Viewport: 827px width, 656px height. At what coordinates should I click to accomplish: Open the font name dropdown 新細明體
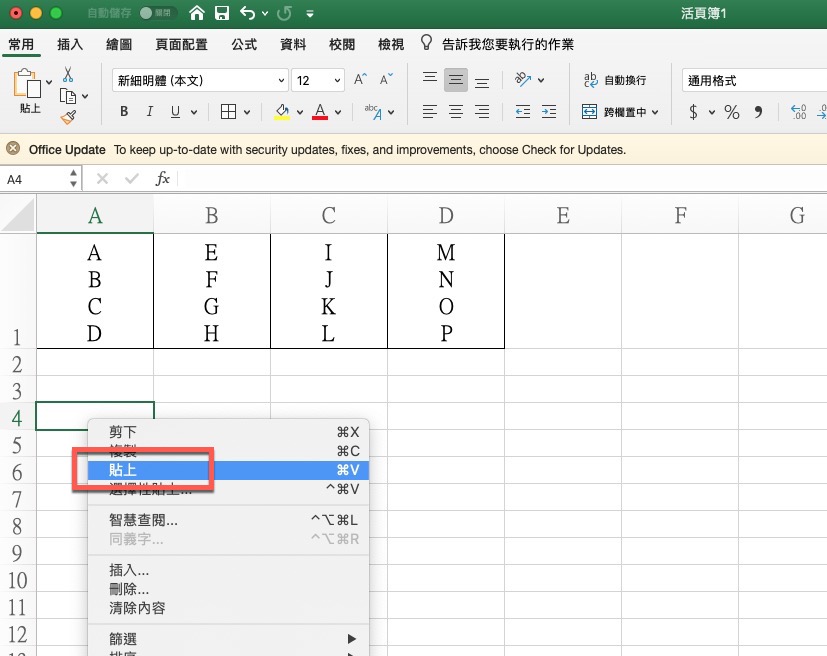[201, 80]
